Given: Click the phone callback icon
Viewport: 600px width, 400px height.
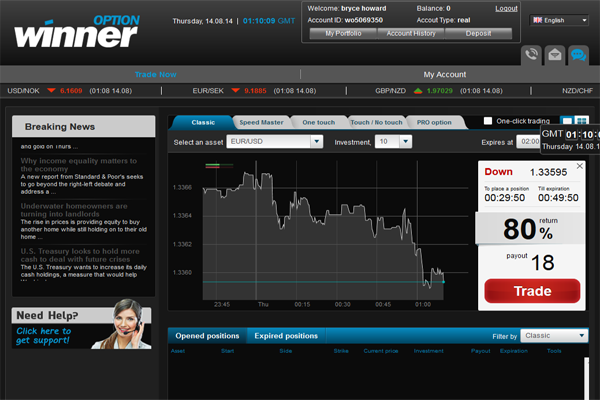Looking at the screenshot, I should 530,55.
